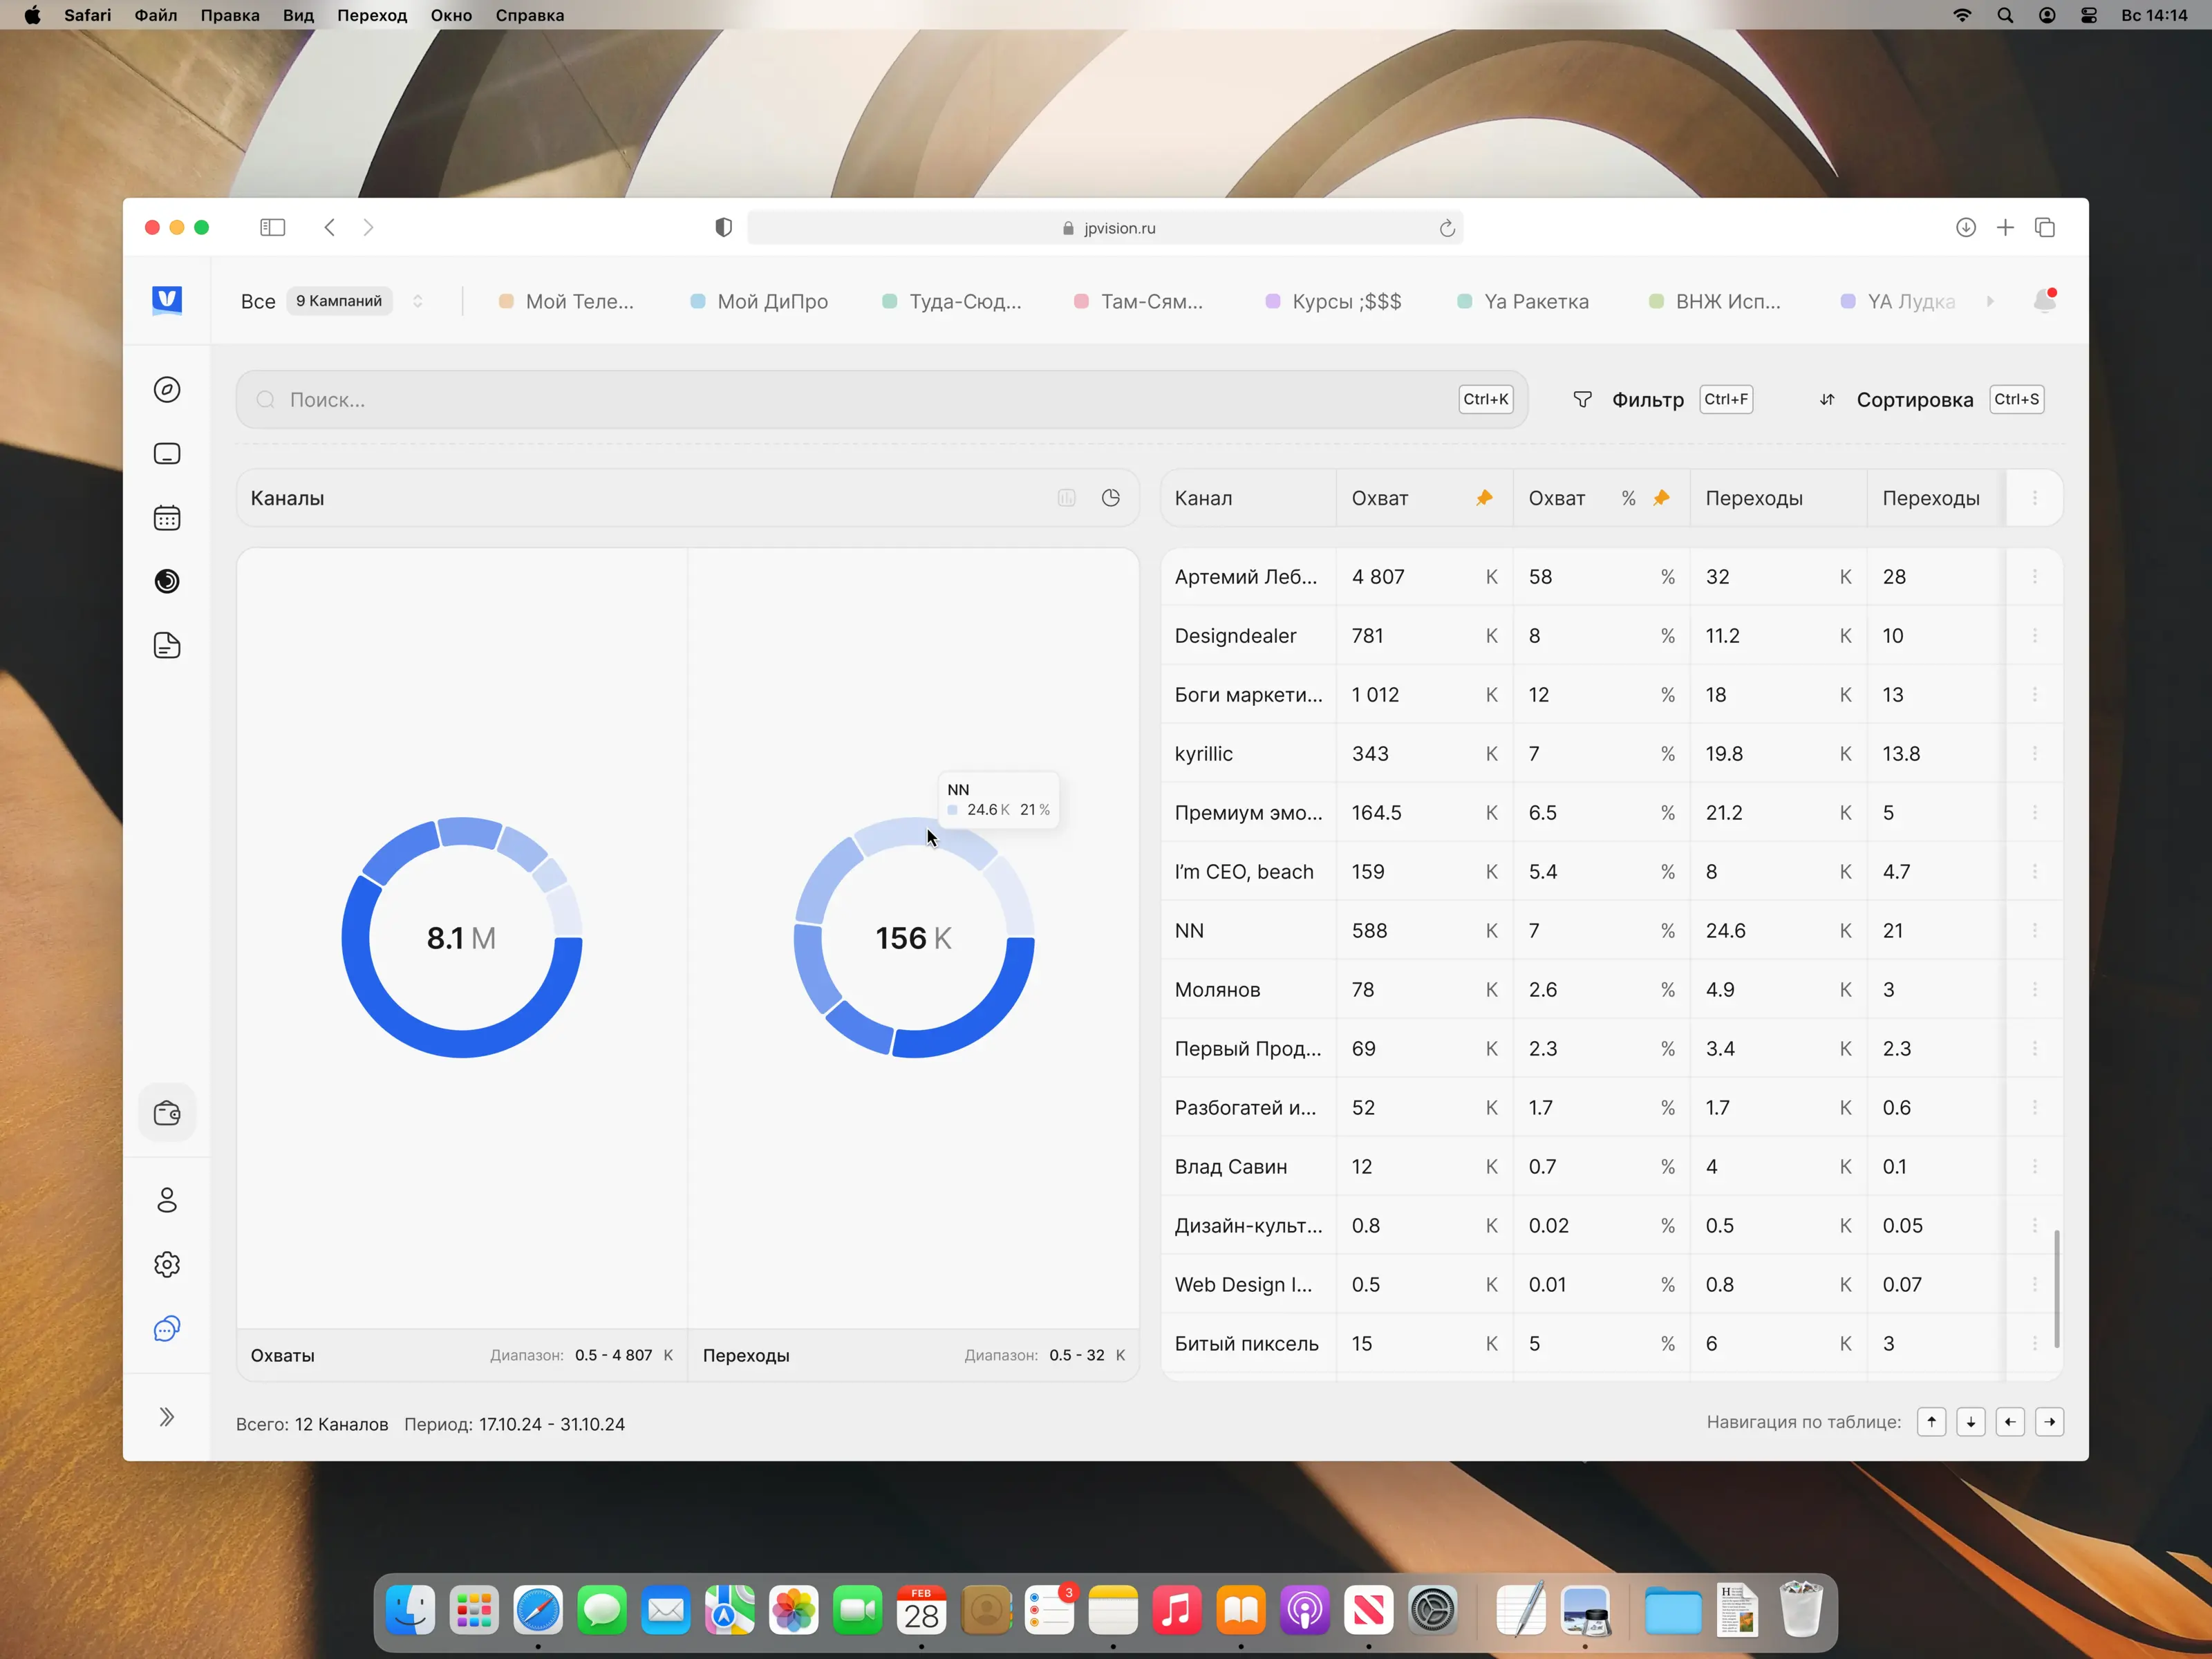Switch Каналы panel to pie chart view
The height and width of the screenshot is (1659, 2212).
(1111, 498)
